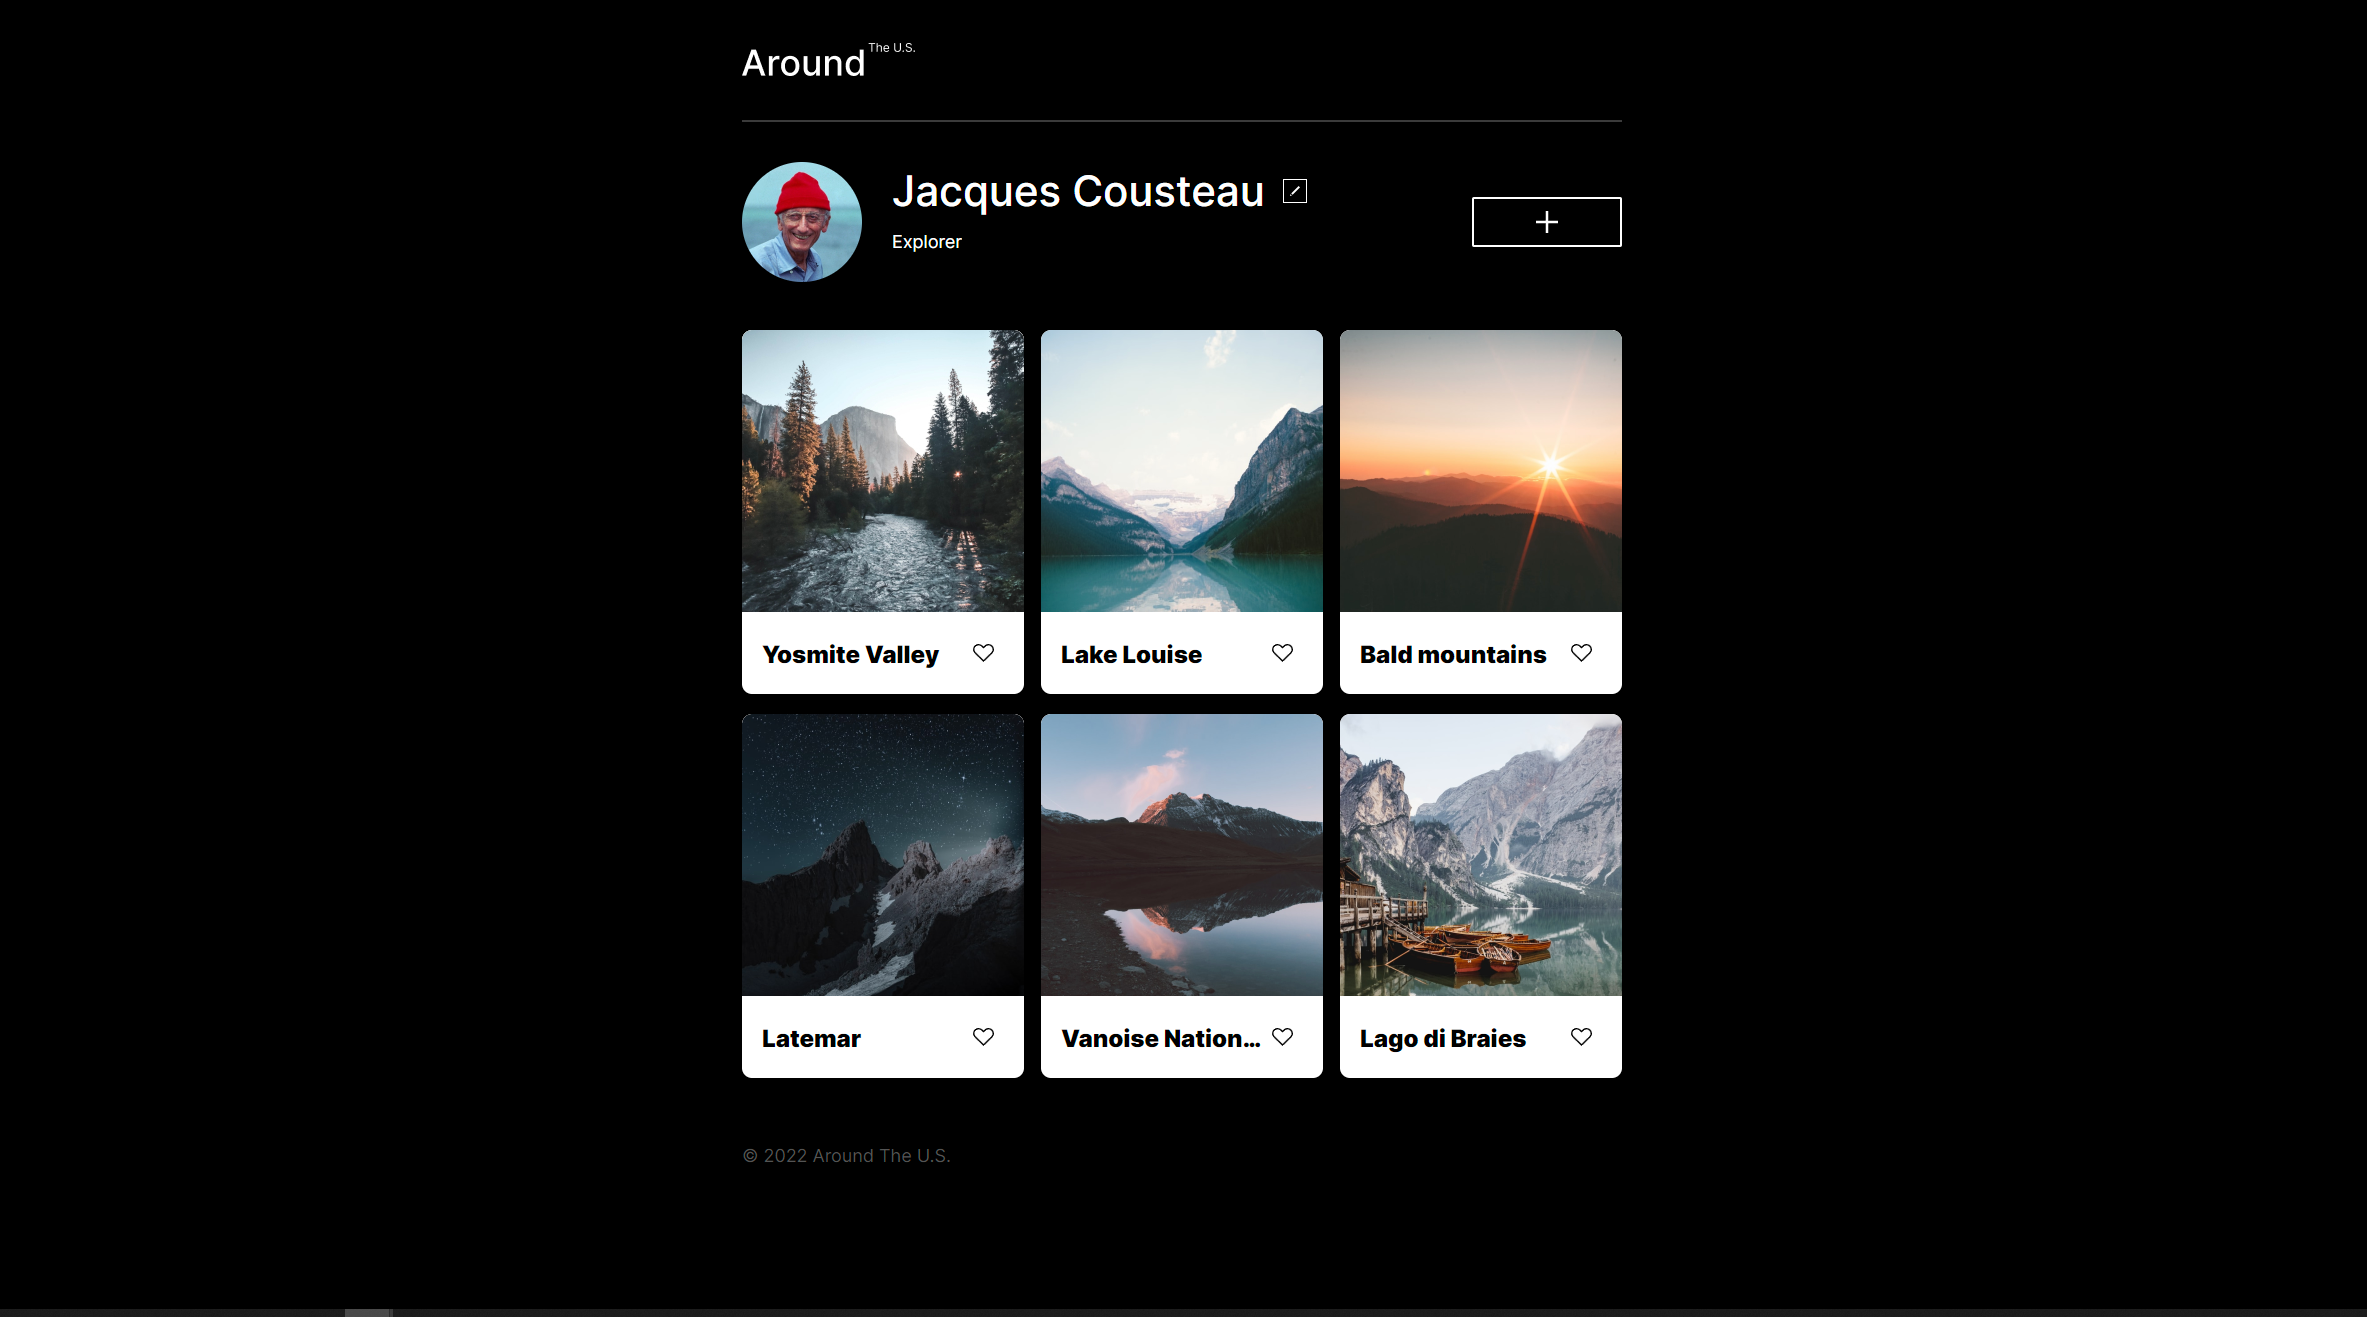Click the Explorer subtitle text
This screenshot has width=2367, height=1317.
(926, 241)
